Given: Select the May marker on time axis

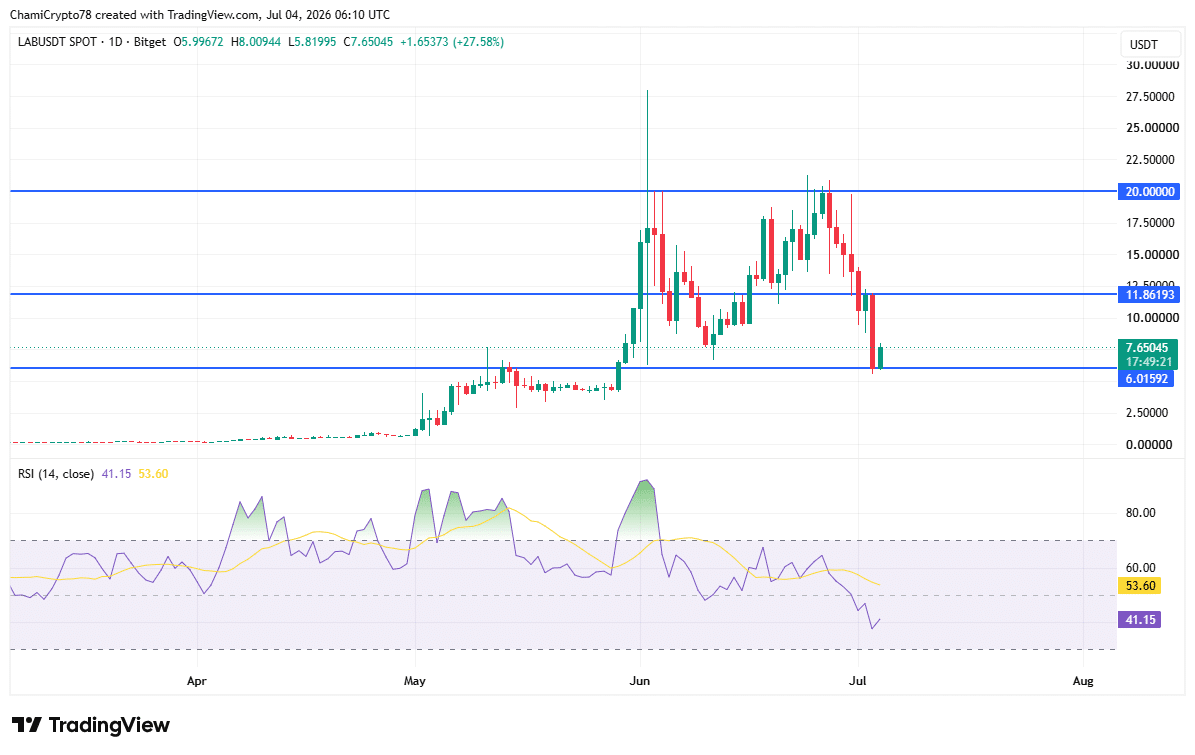Looking at the screenshot, I should tap(415, 680).
